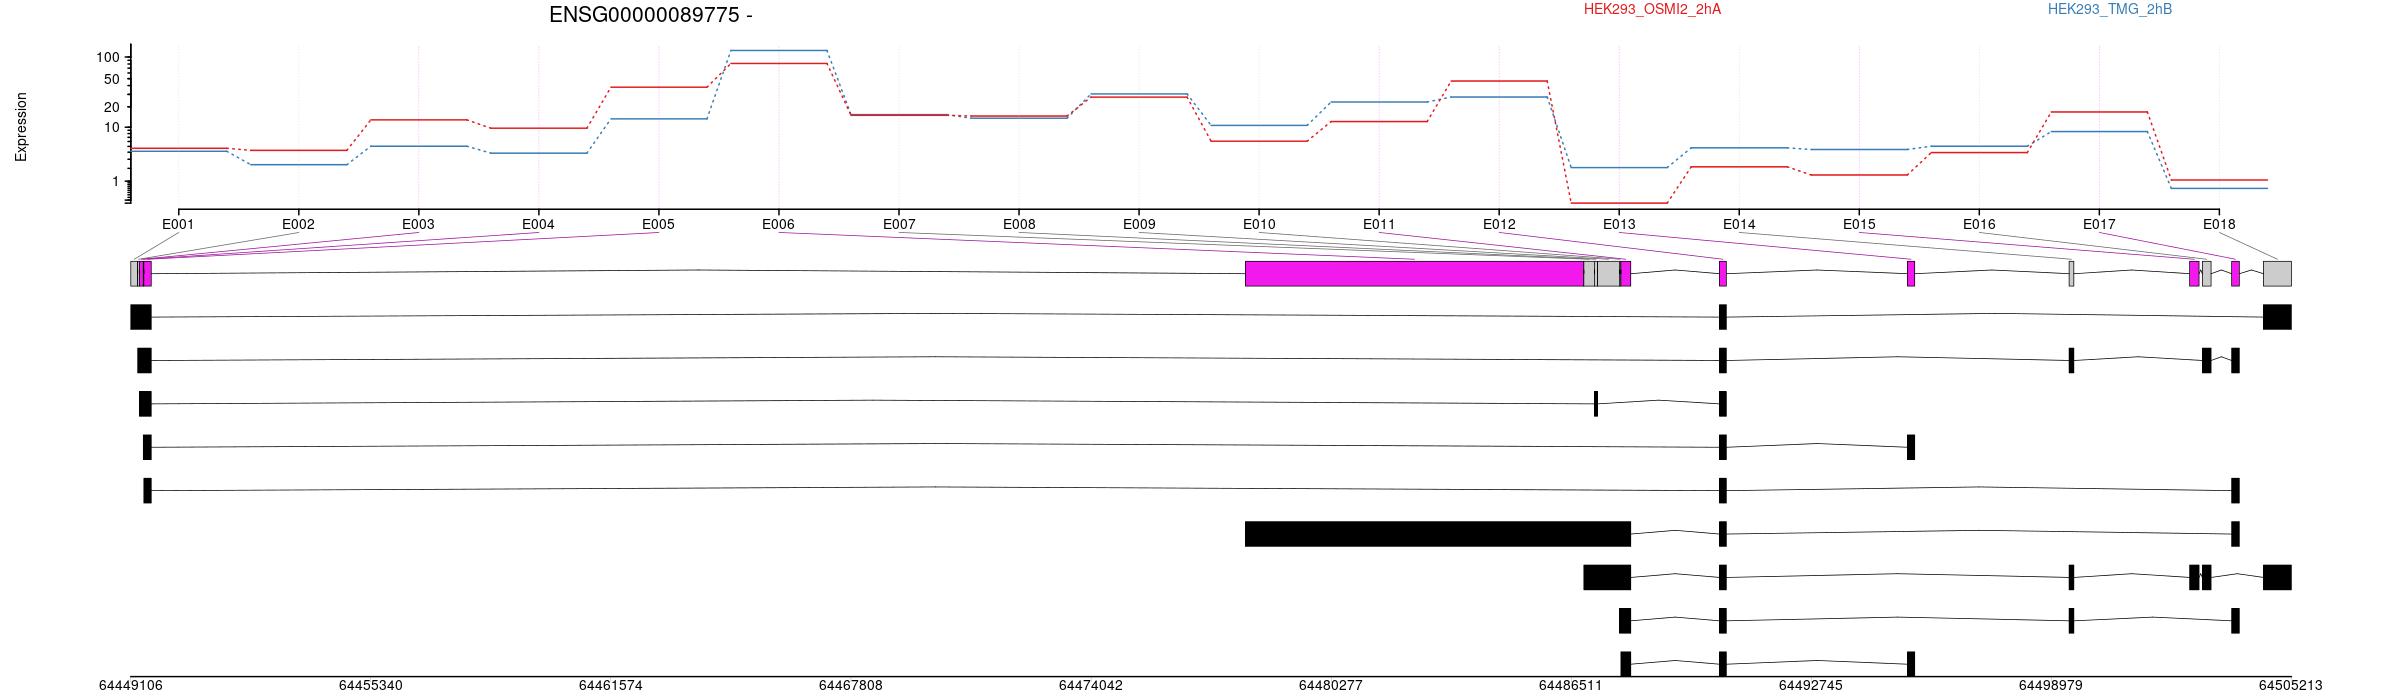Click the exon label E015
Image resolution: width=2400 pixels, height=700 pixels.
click(1859, 224)
